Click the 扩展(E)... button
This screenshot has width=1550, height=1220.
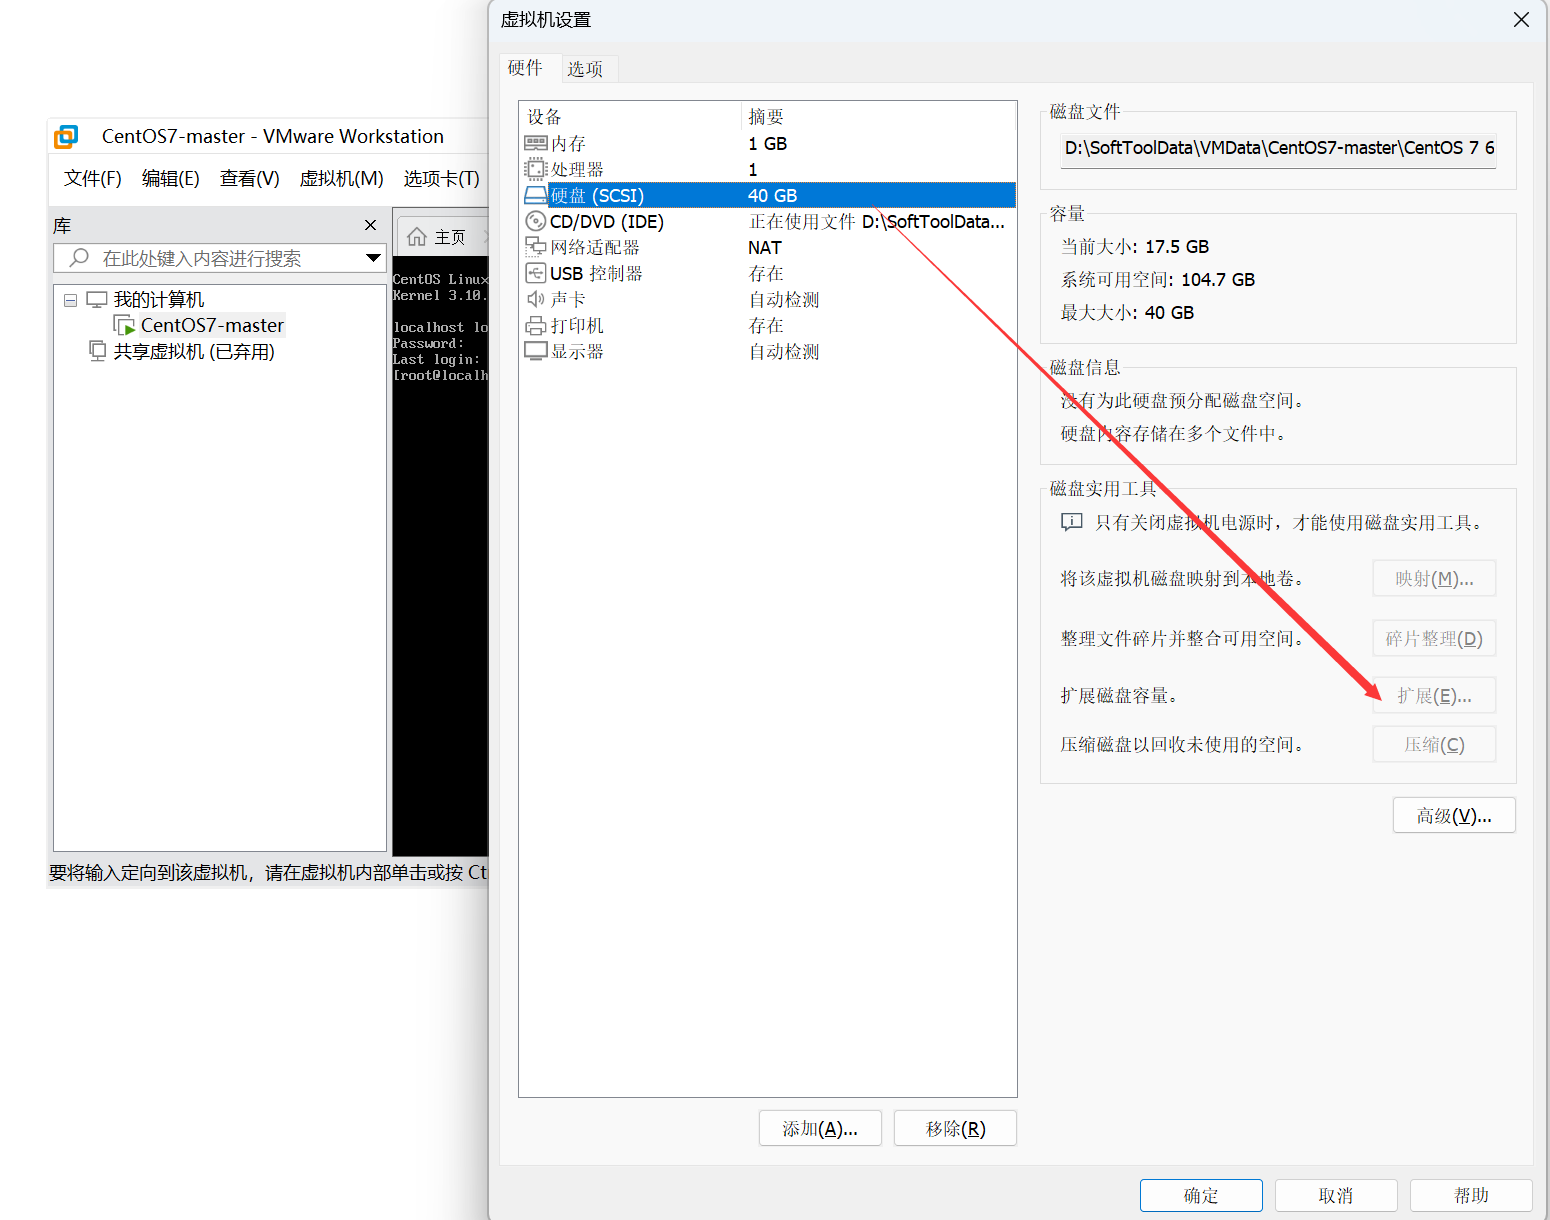pos(1434,696)
